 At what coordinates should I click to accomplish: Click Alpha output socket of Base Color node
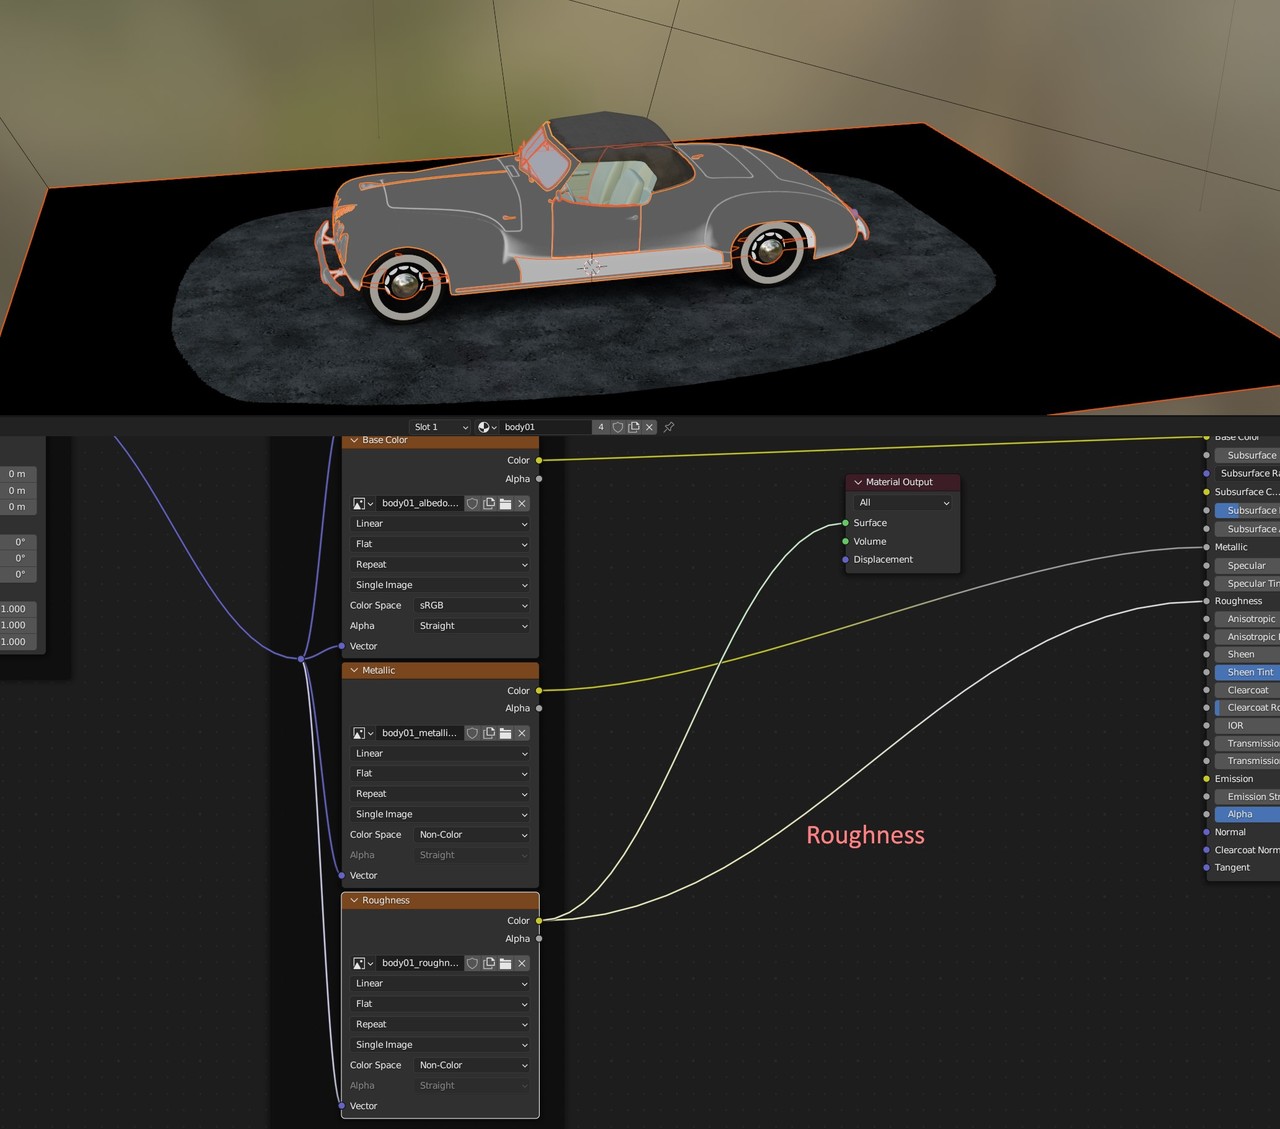pyautogui.click(x=539, y=479)
